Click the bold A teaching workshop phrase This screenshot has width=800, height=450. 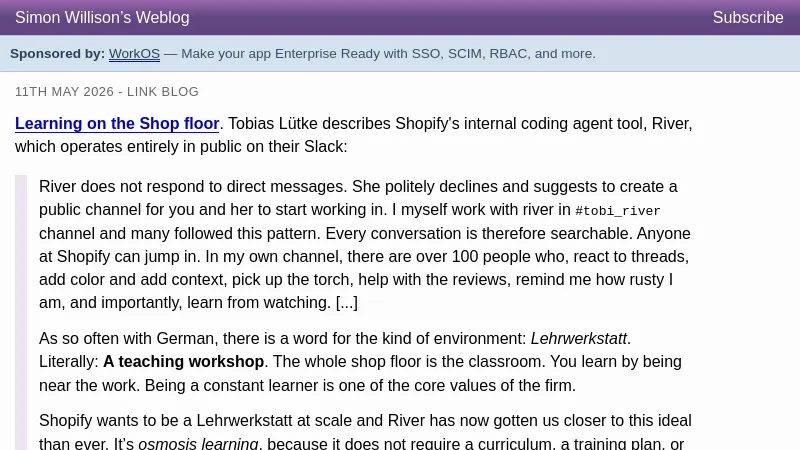pos(183,362)
